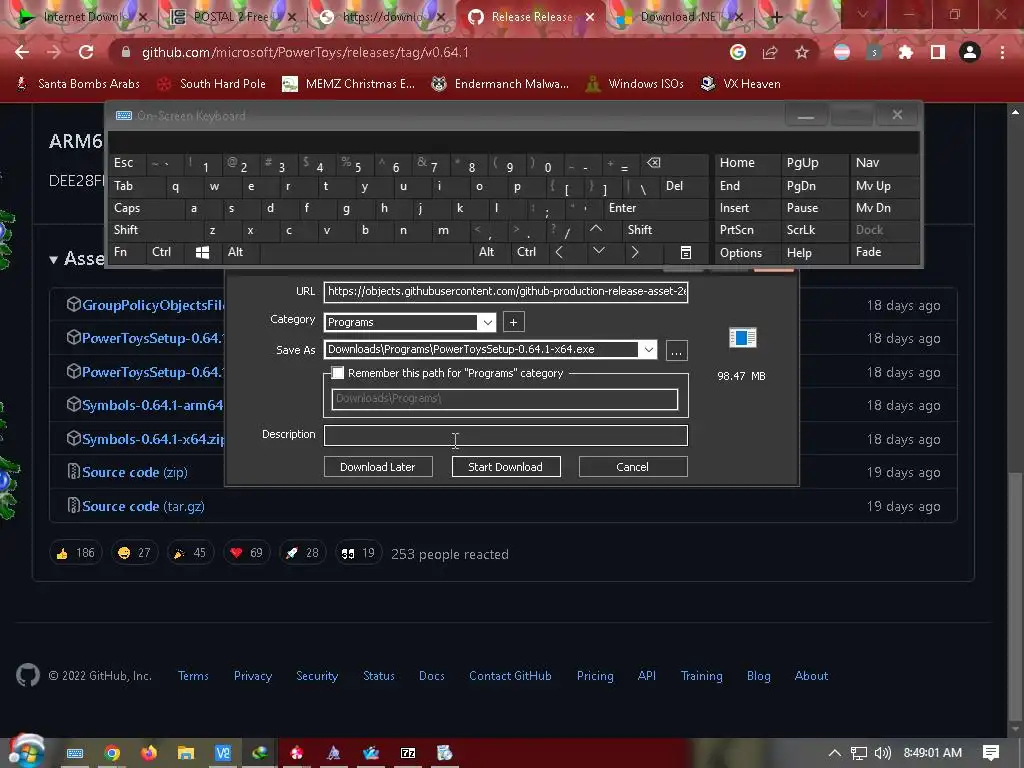Share this page via the share icon

coord(770,52)
